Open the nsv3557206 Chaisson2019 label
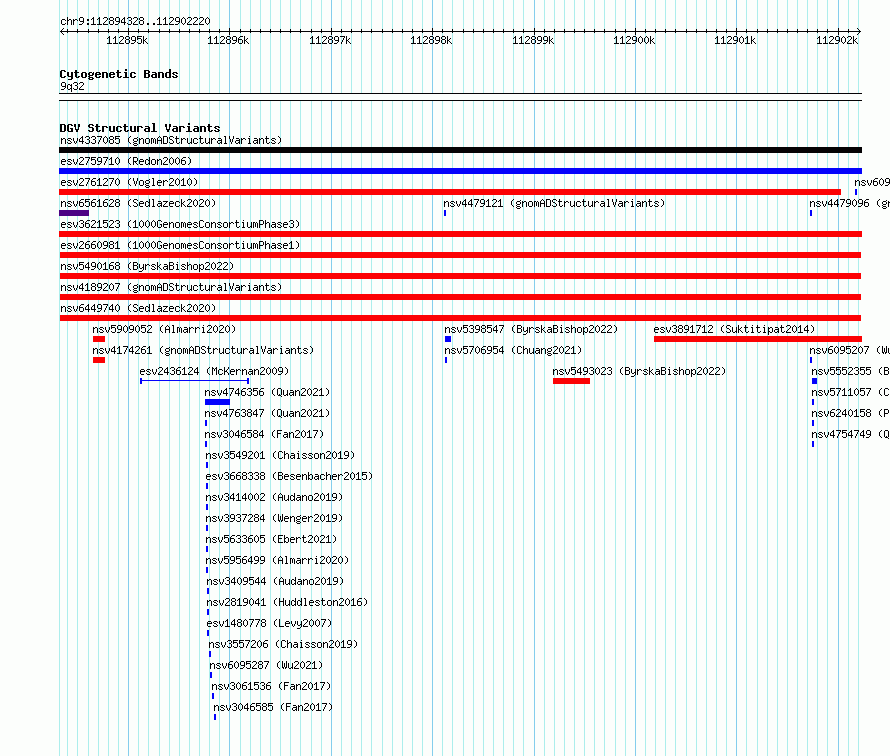Screen dimensions: 890x756 click(x=283, y=644)
